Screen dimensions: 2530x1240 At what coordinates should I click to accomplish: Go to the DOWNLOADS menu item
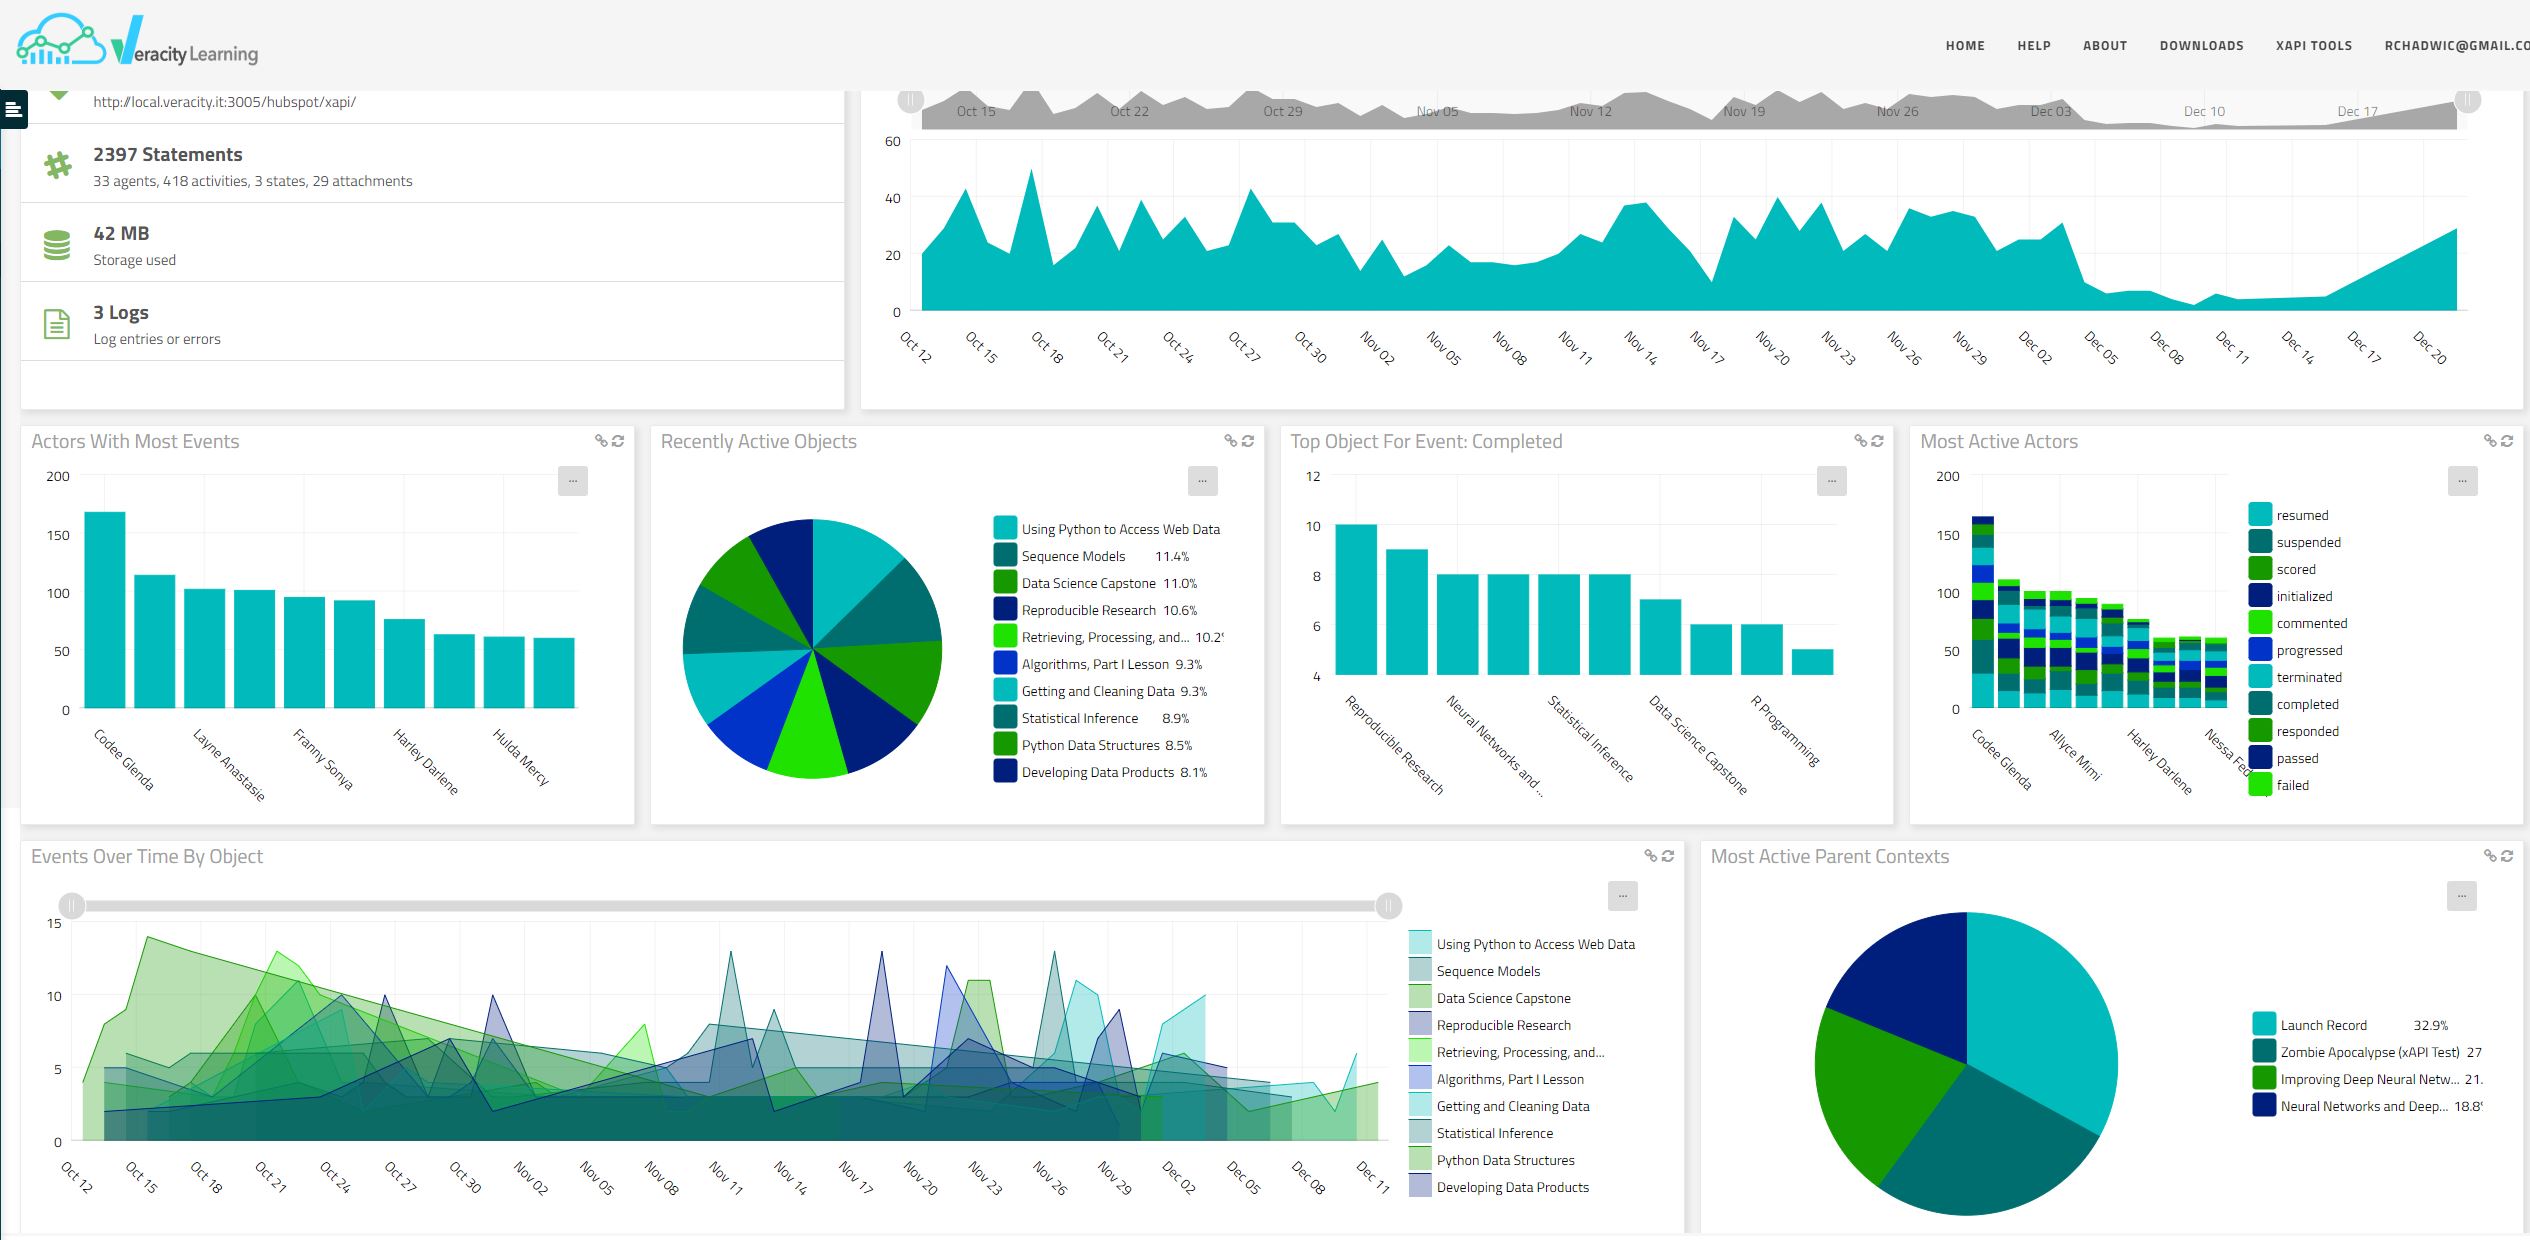click(x=2201, y=46)
